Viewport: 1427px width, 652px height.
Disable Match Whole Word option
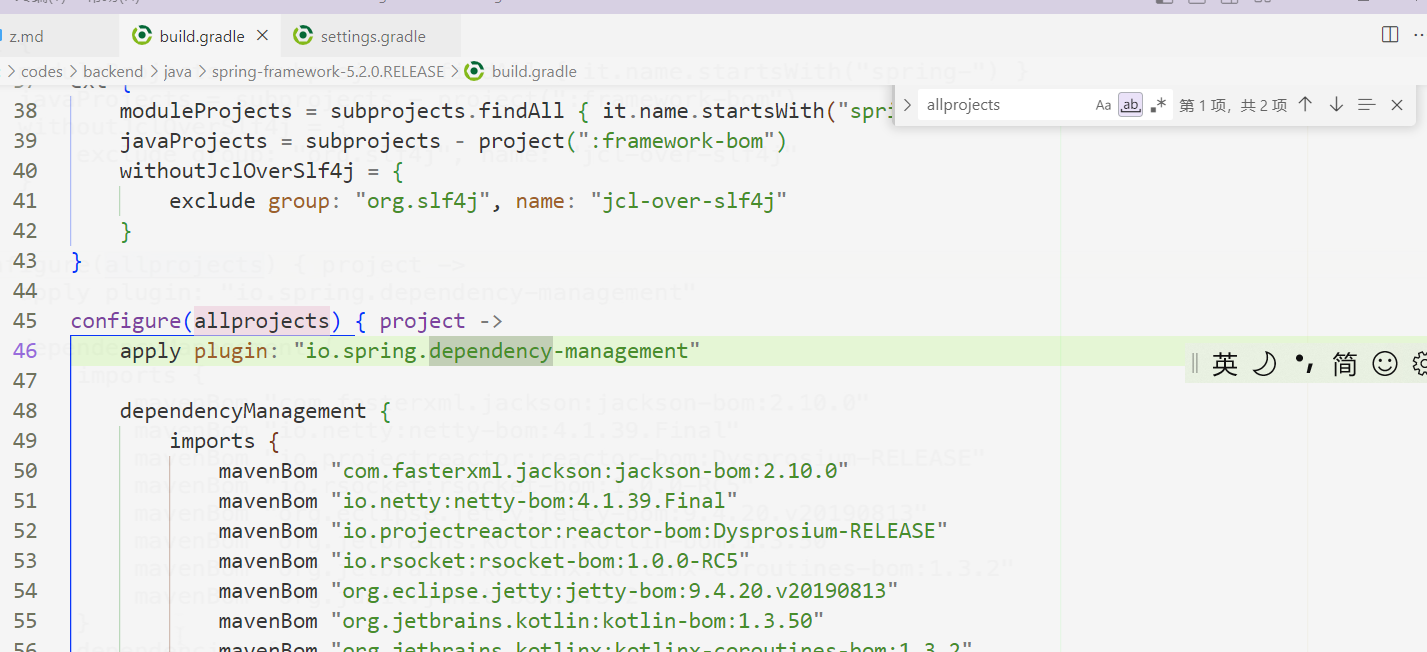(x=1130, y=105)
